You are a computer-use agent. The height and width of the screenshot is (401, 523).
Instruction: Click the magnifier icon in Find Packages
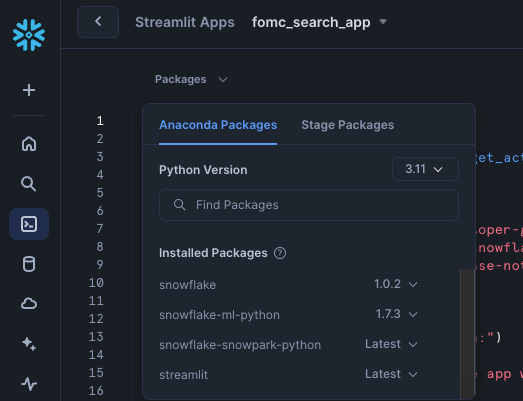tap(179, 205)
